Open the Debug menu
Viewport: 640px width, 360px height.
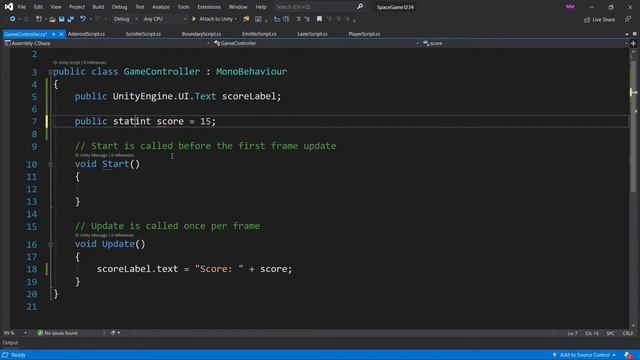click(120, 7)
